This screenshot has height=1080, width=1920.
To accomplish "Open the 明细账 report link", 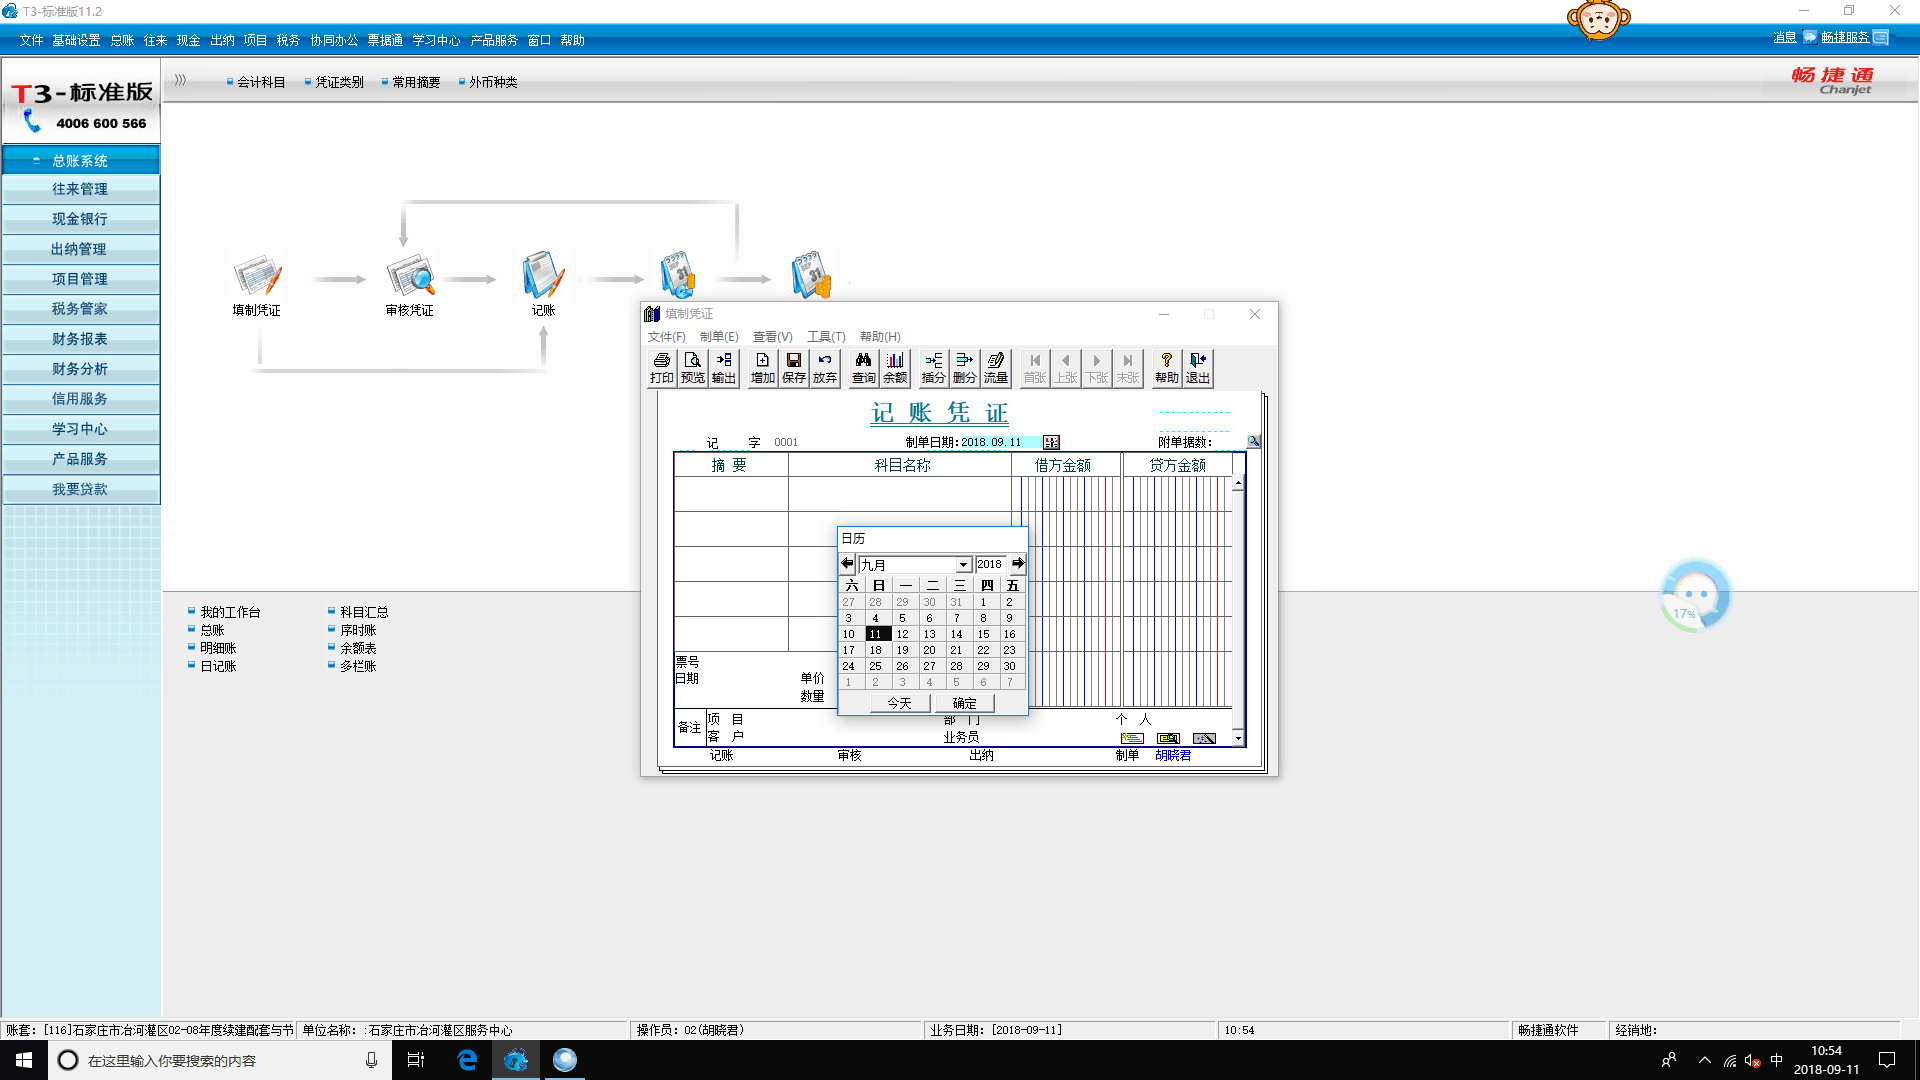I will 218,648.
